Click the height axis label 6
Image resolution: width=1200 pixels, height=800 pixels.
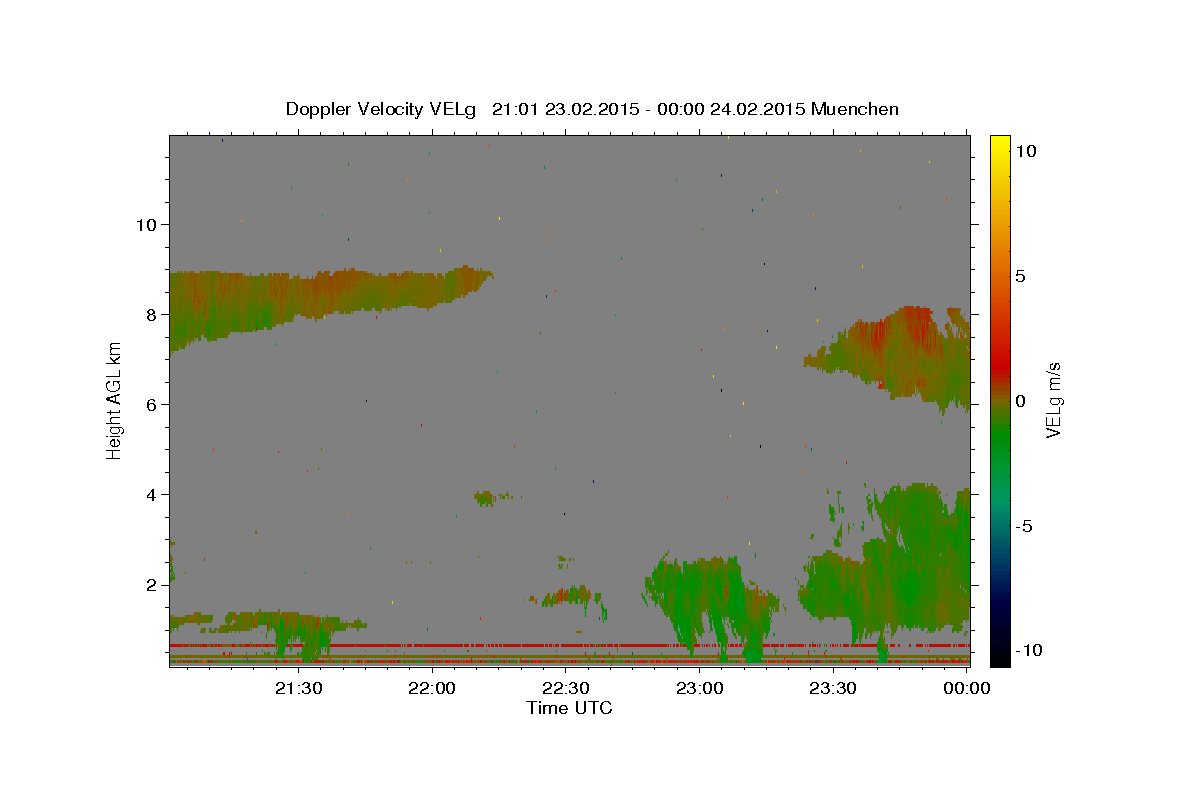pos(152,404)
